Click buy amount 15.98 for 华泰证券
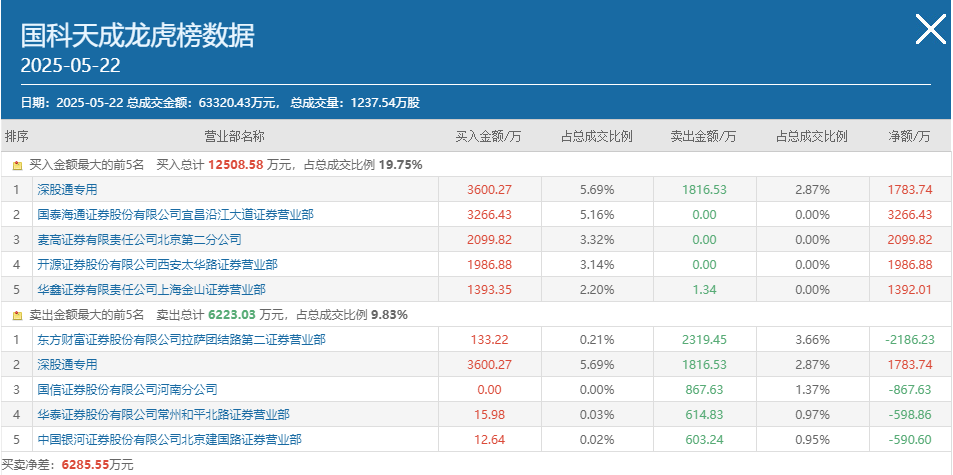 tap(489, 415)
